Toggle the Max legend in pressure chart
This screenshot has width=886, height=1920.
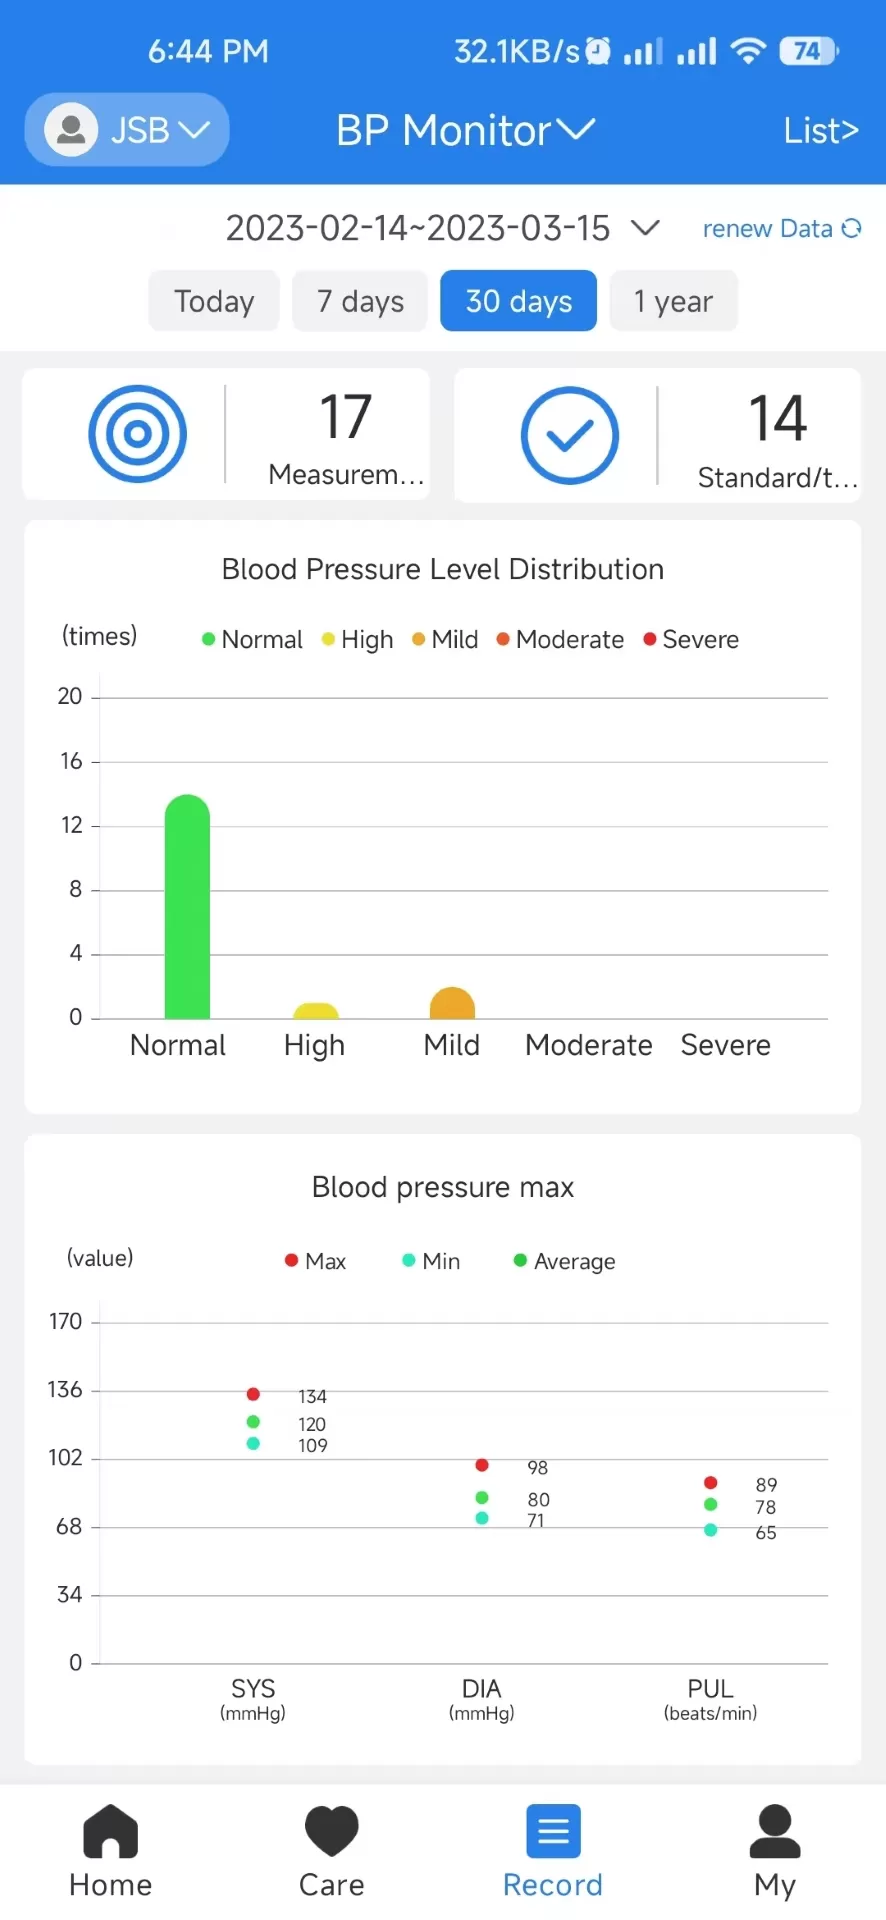coord(315,1261)
